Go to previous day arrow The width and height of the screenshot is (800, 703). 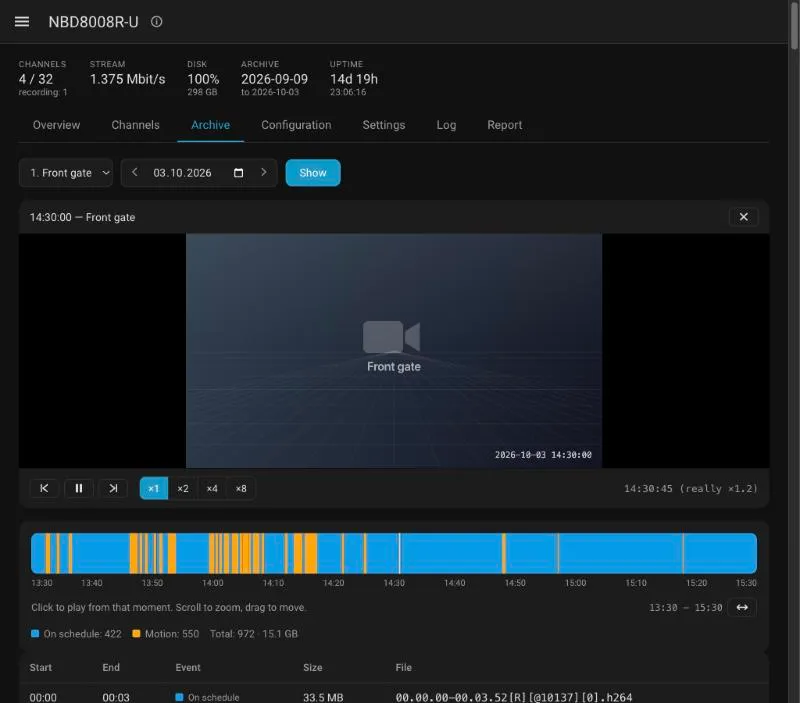click(x=135, y=172)
